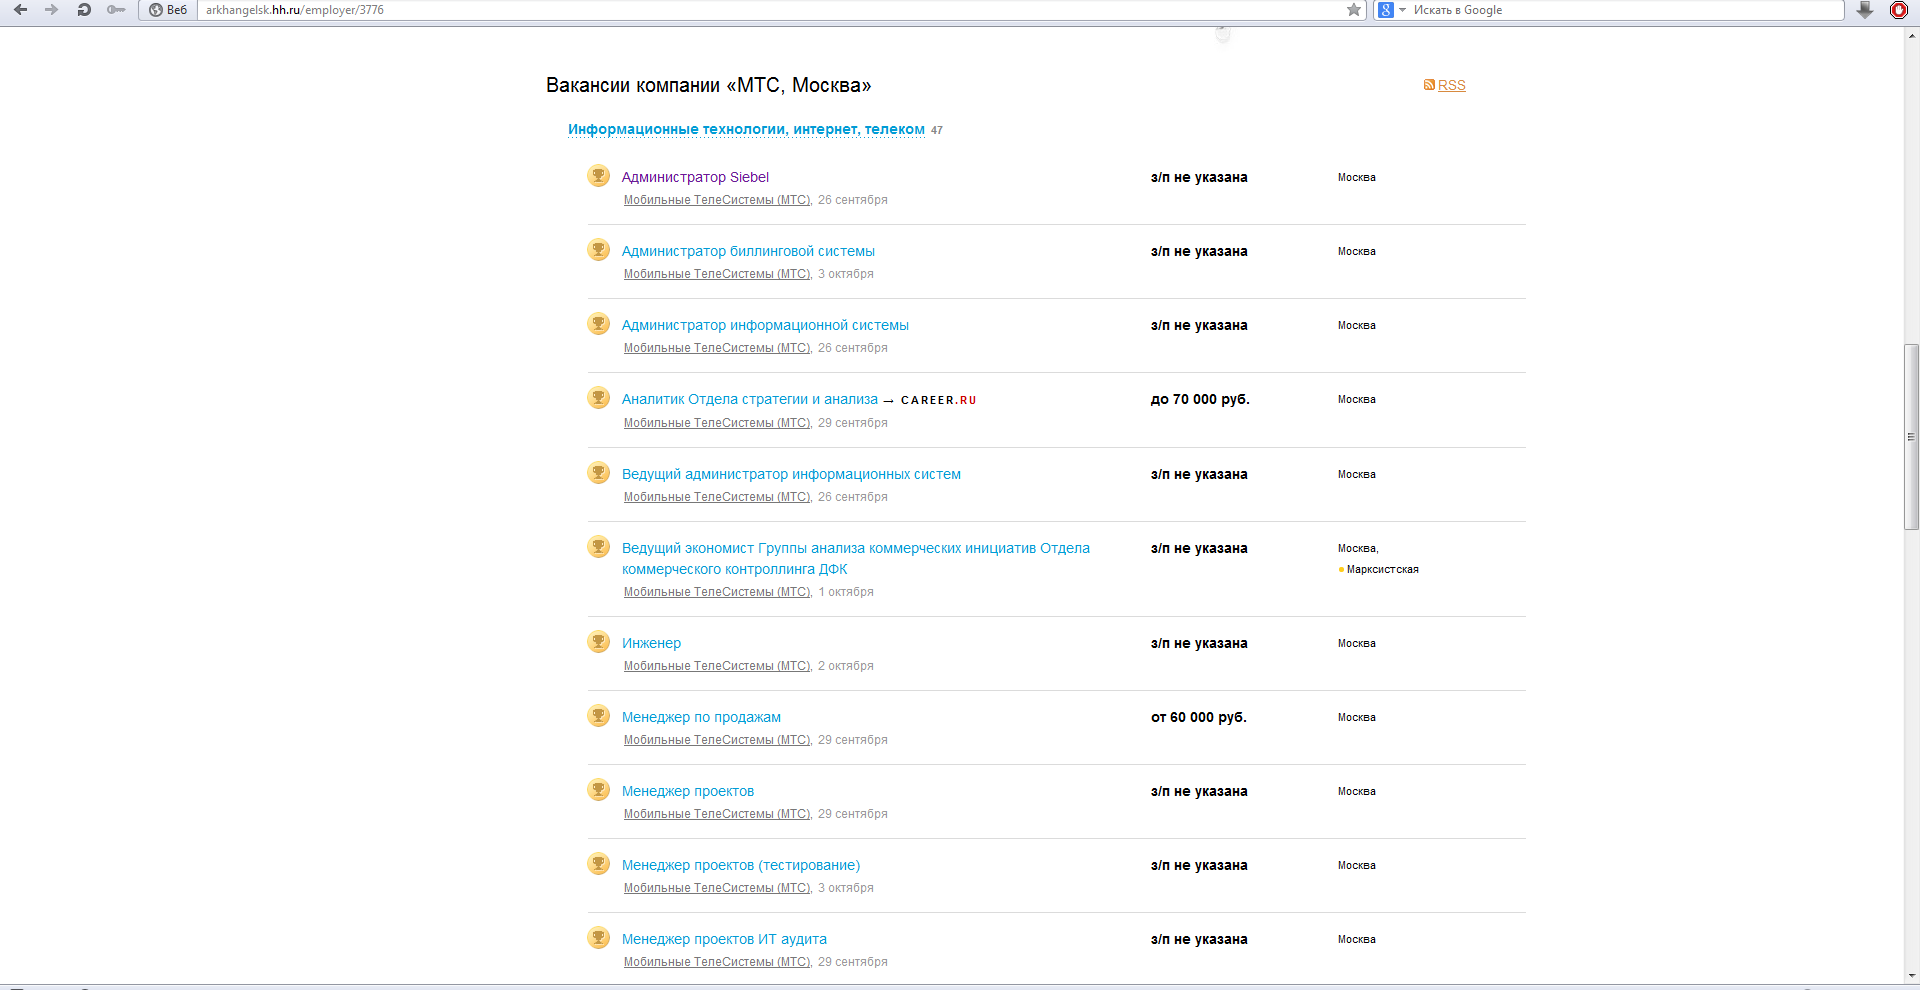
Task: Click trophy icon beside 'Аналитик Отдела стратегии и анализа'
Action: (x=598, y=398)
